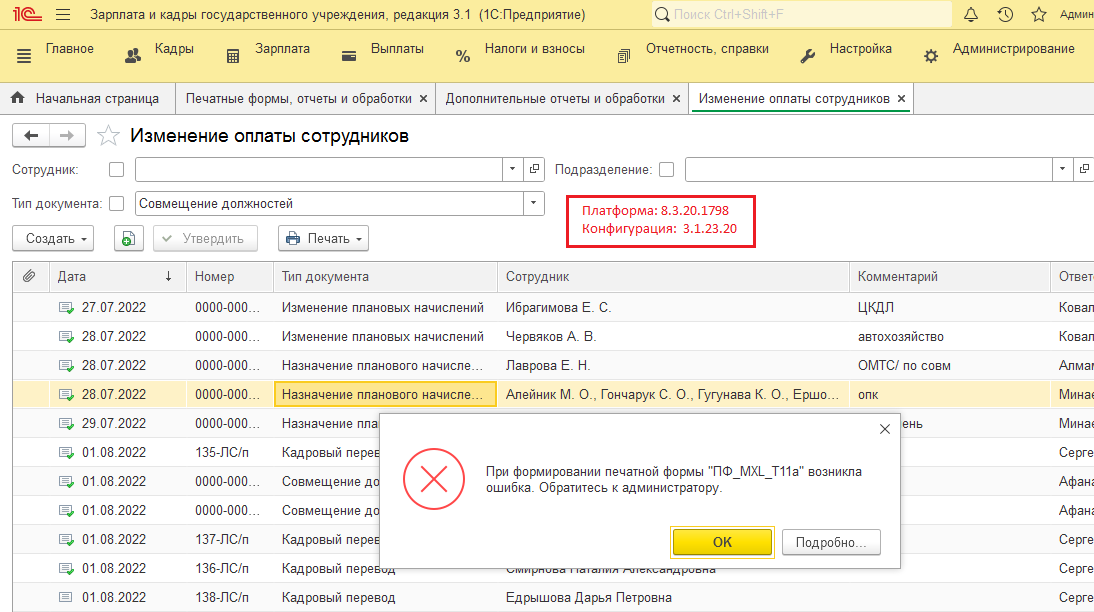Click the Выплаты card icon
Image resolution: width=1094 pixels, height=612 pixels.
349,57
